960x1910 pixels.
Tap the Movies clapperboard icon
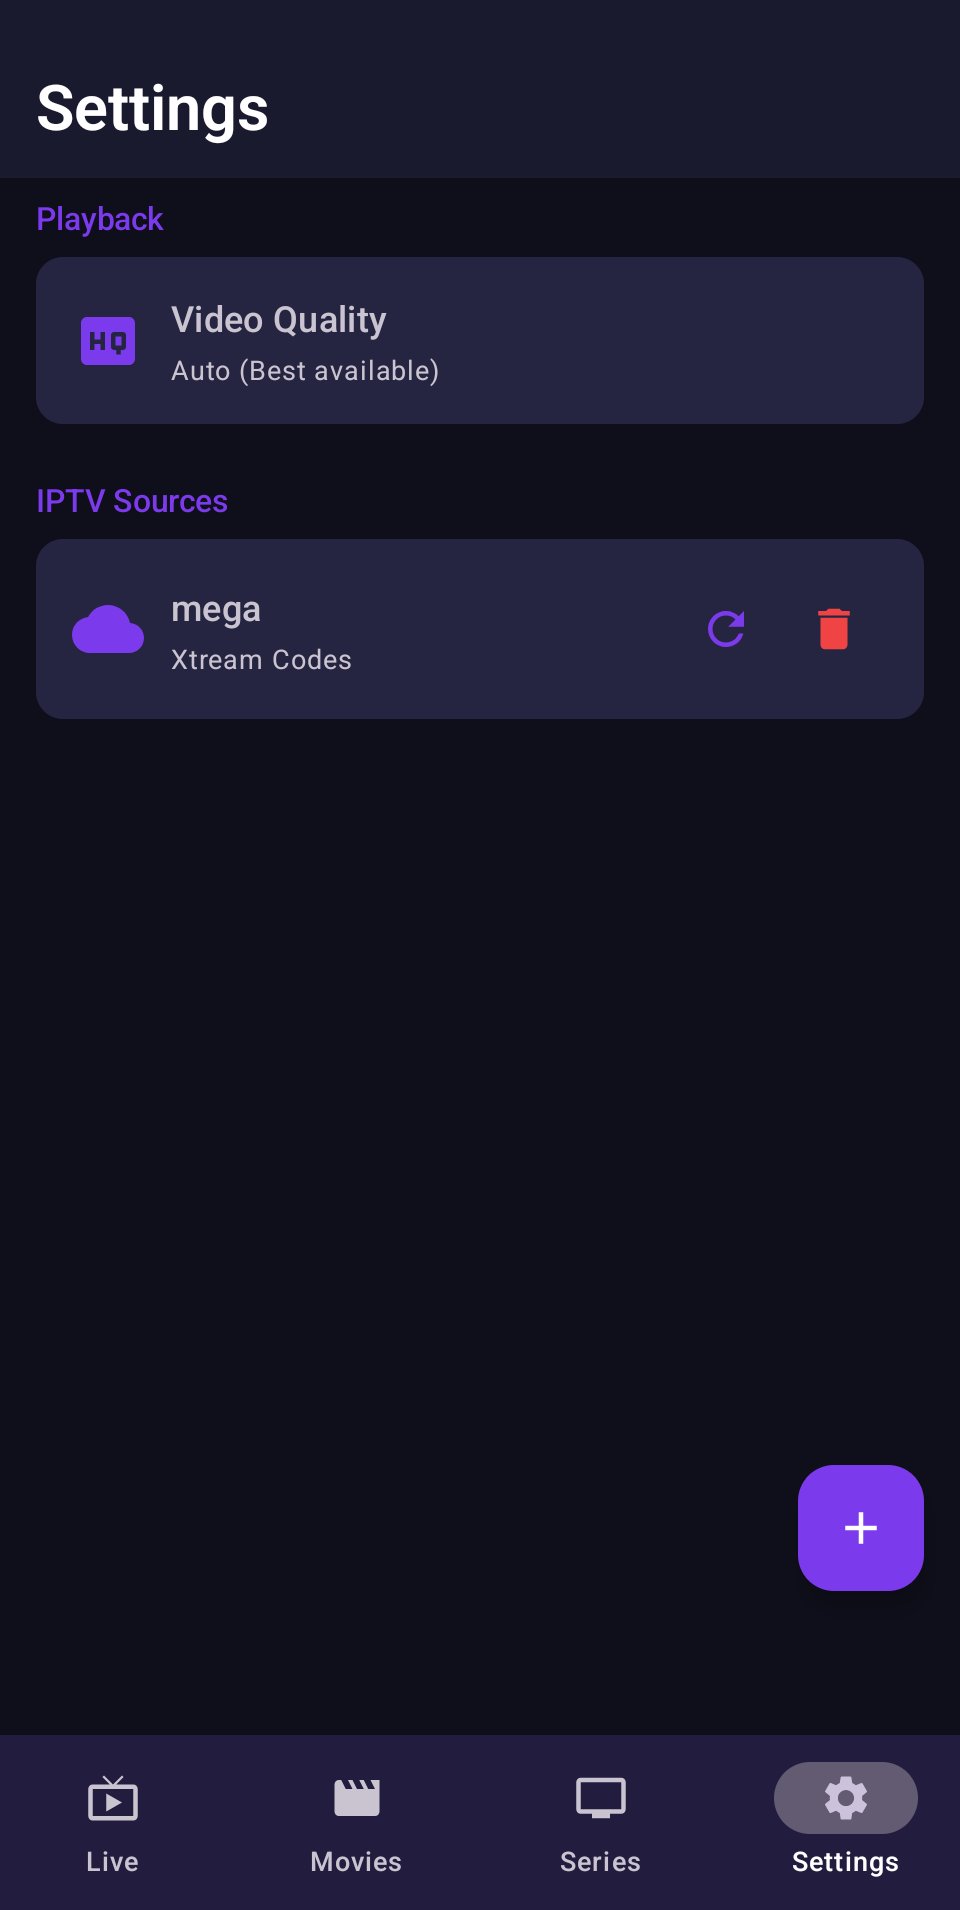(356, 1798)
